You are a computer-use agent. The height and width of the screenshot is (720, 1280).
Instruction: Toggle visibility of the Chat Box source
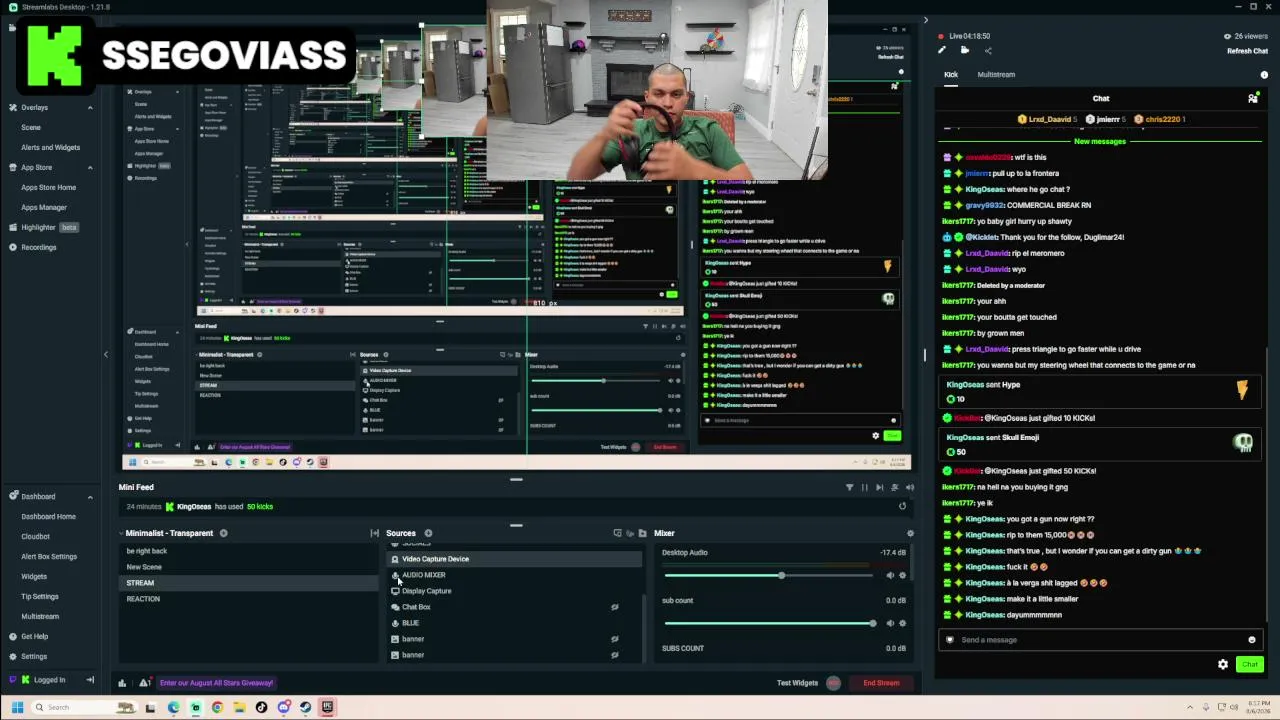pyautogui.click(x=615, y=607)
